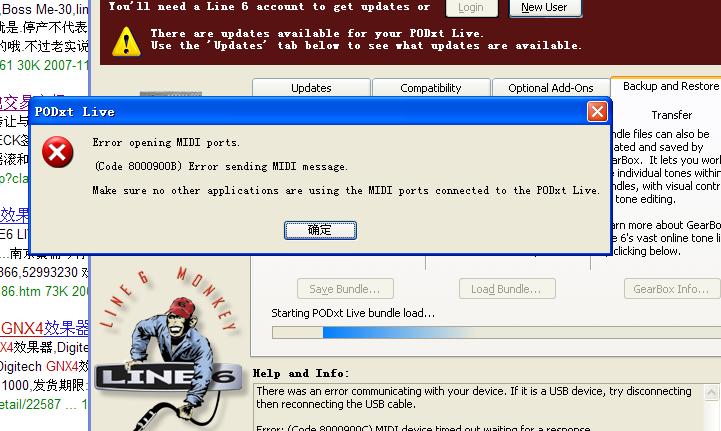This screenshot has height=431, width=721.
Task: Click '(Code 8000900B) Error sending MIDI message.' text
Action: [x=221, y=167]
